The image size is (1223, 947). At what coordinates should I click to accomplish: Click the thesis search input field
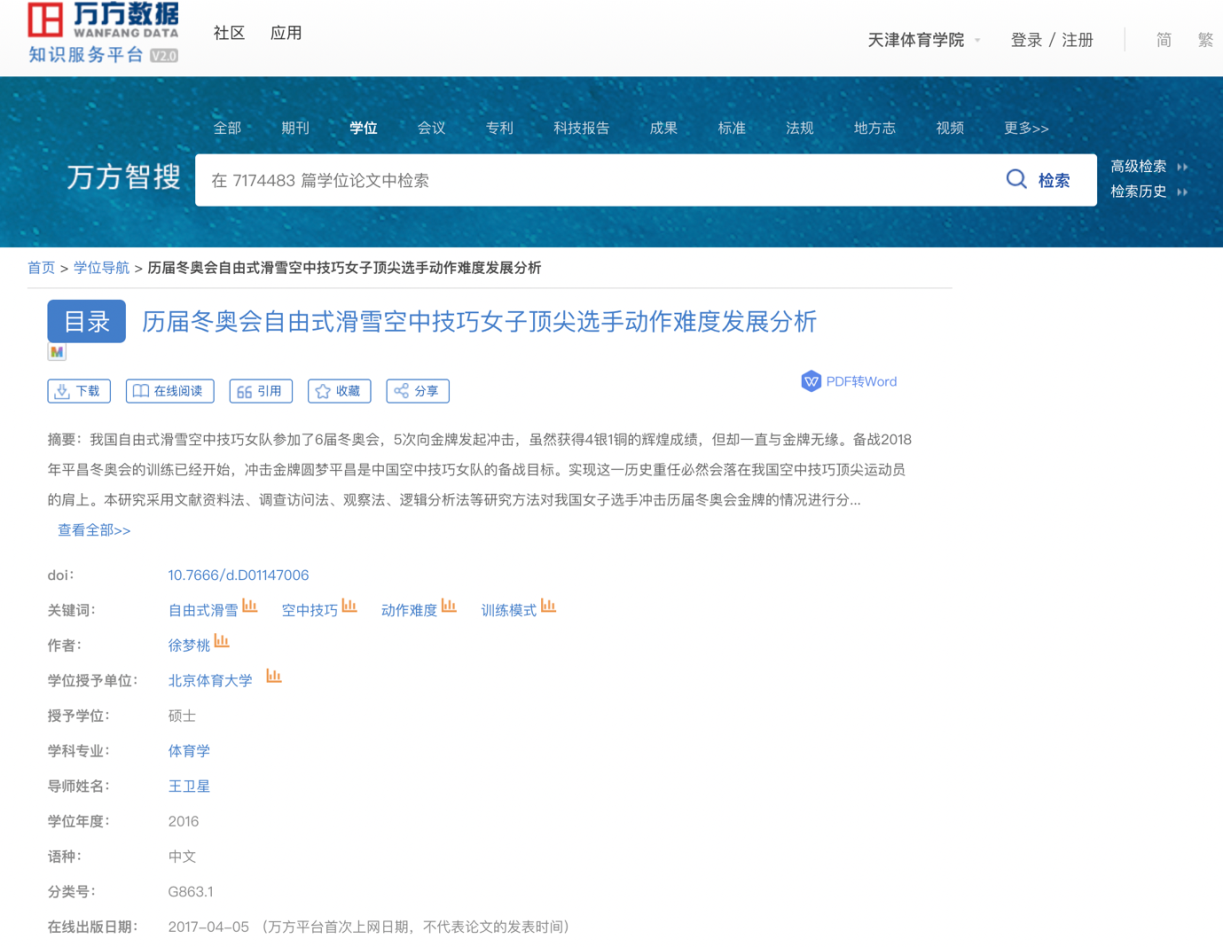(590, 180)
